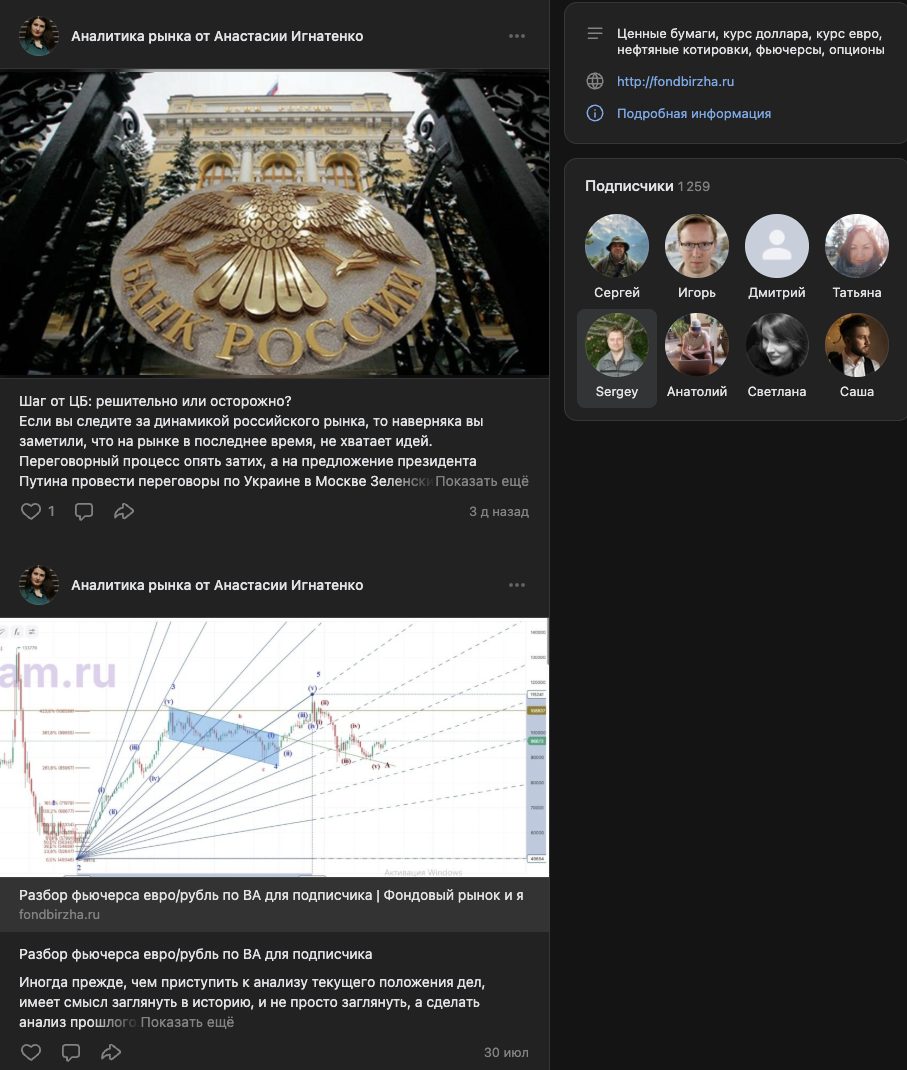Like the euro/ruble futures post
Image resolution: width=907 pixels, height=1070 pixels.
[31, 1052]
